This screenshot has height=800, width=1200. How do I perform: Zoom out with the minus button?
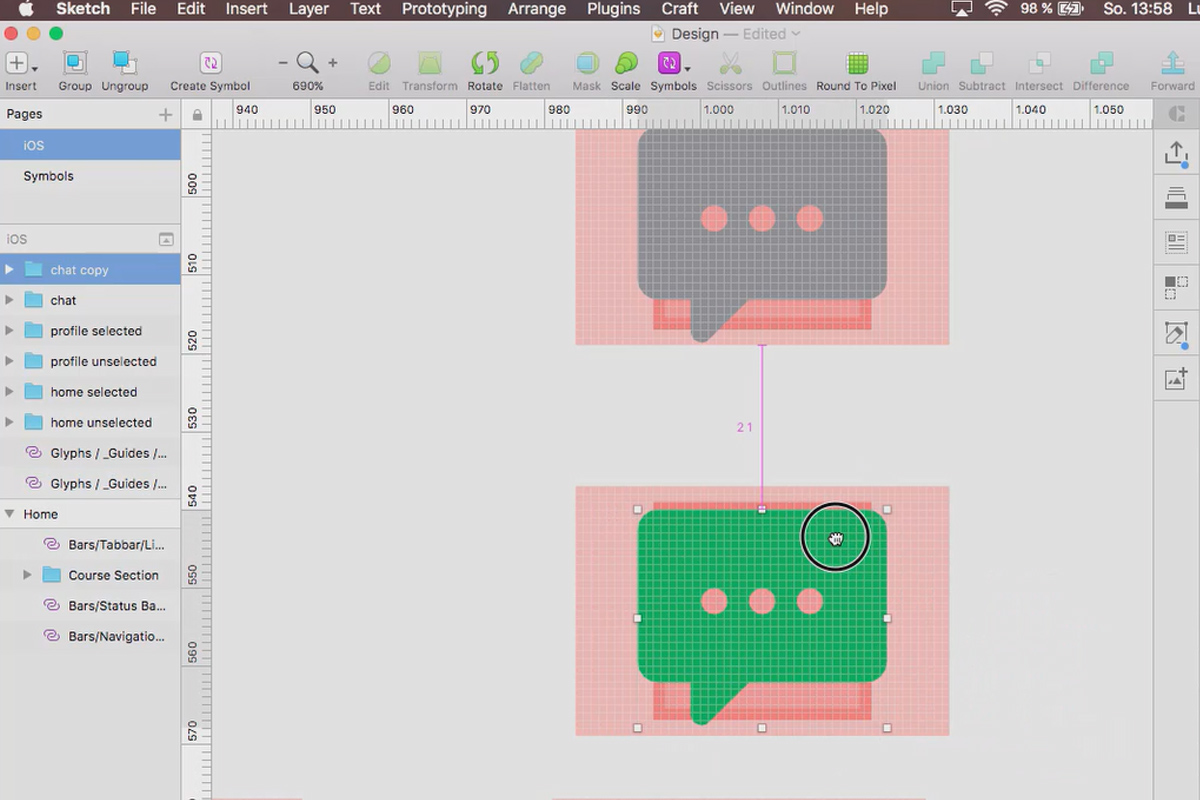point(283,63)
